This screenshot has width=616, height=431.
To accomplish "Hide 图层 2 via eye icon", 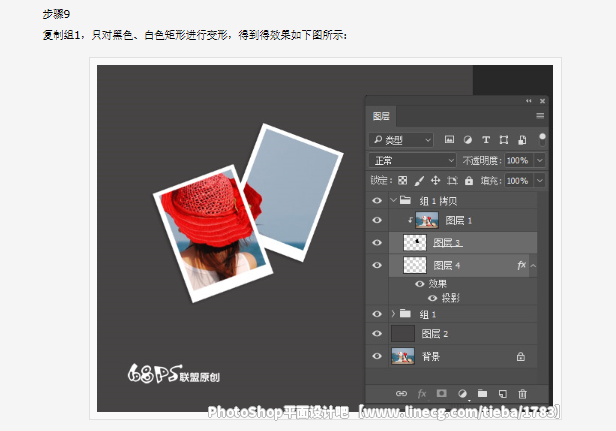I will point(377,334).
